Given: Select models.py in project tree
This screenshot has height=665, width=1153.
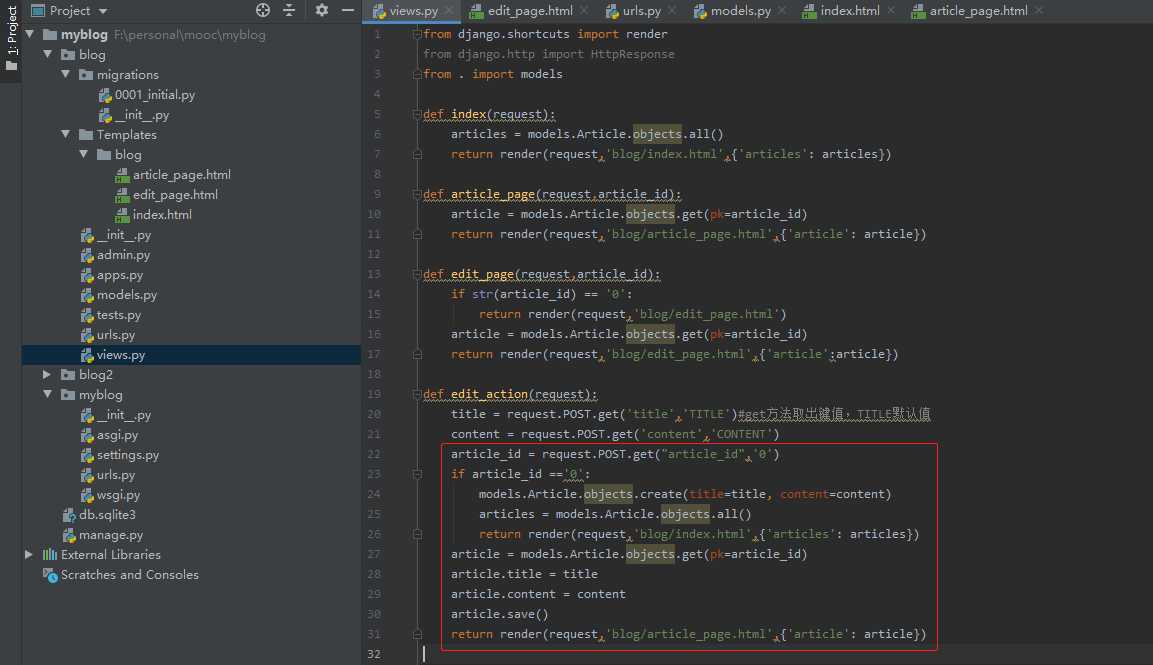Looking at the screenshot, I should tap(126, 294).
